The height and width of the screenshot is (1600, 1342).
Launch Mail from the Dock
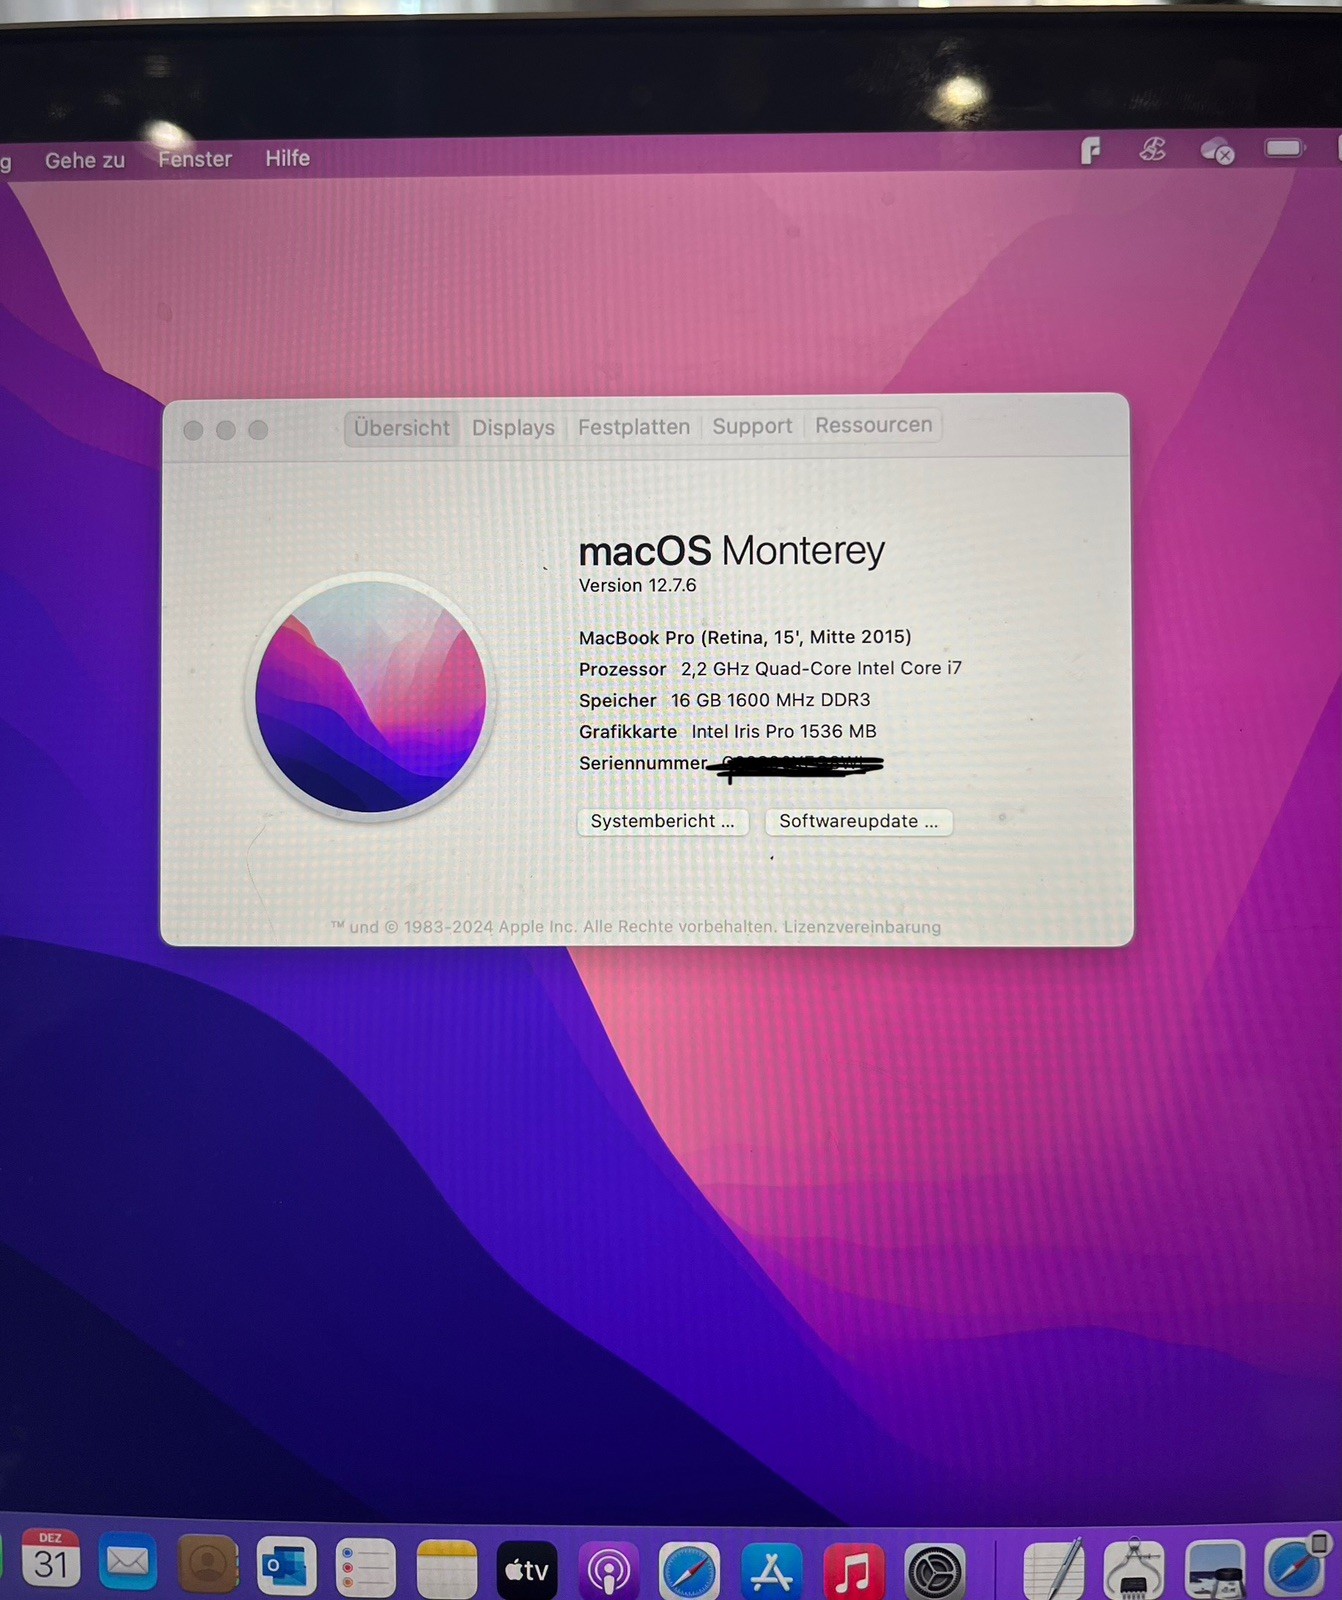pos(128,1562)
